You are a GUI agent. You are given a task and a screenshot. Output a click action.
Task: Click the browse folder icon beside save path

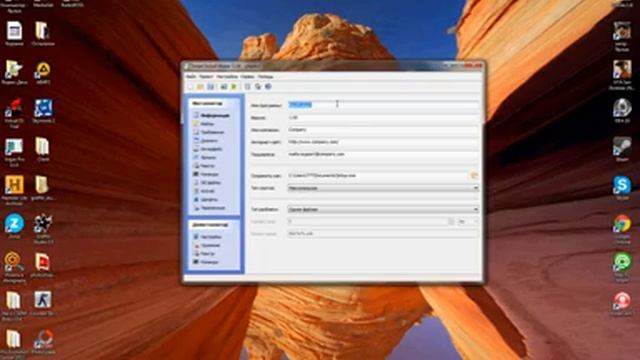[474, 176]
